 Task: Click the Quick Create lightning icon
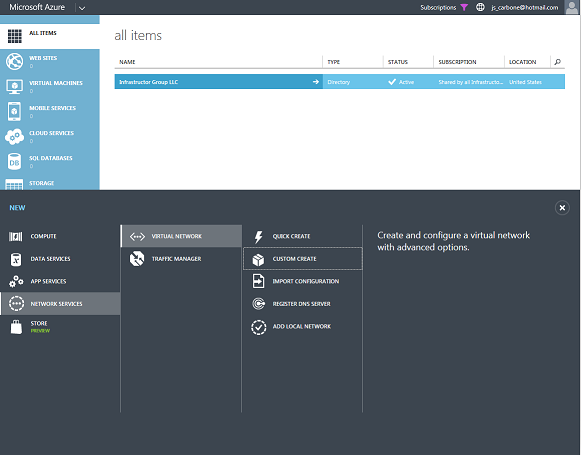[x=259, y=236]
